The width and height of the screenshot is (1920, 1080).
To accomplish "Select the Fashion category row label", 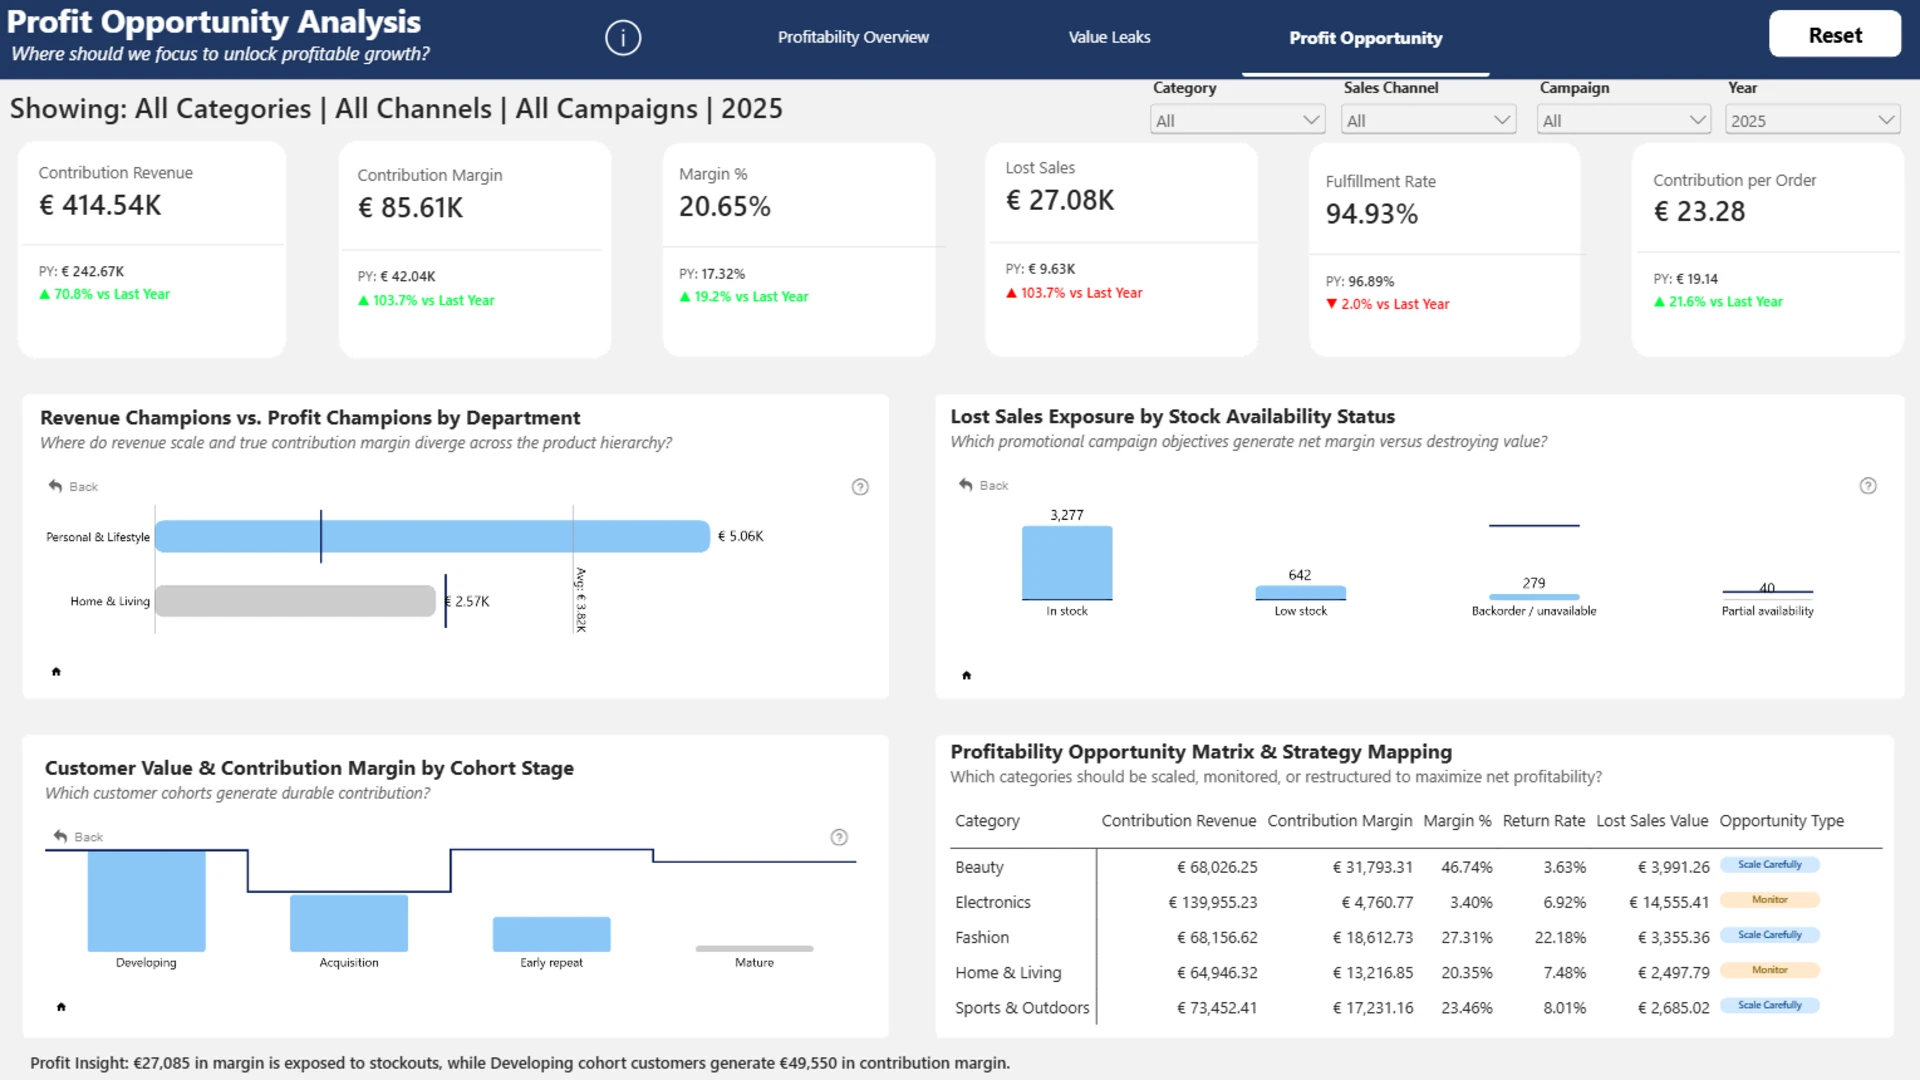I will coord(982,937).
